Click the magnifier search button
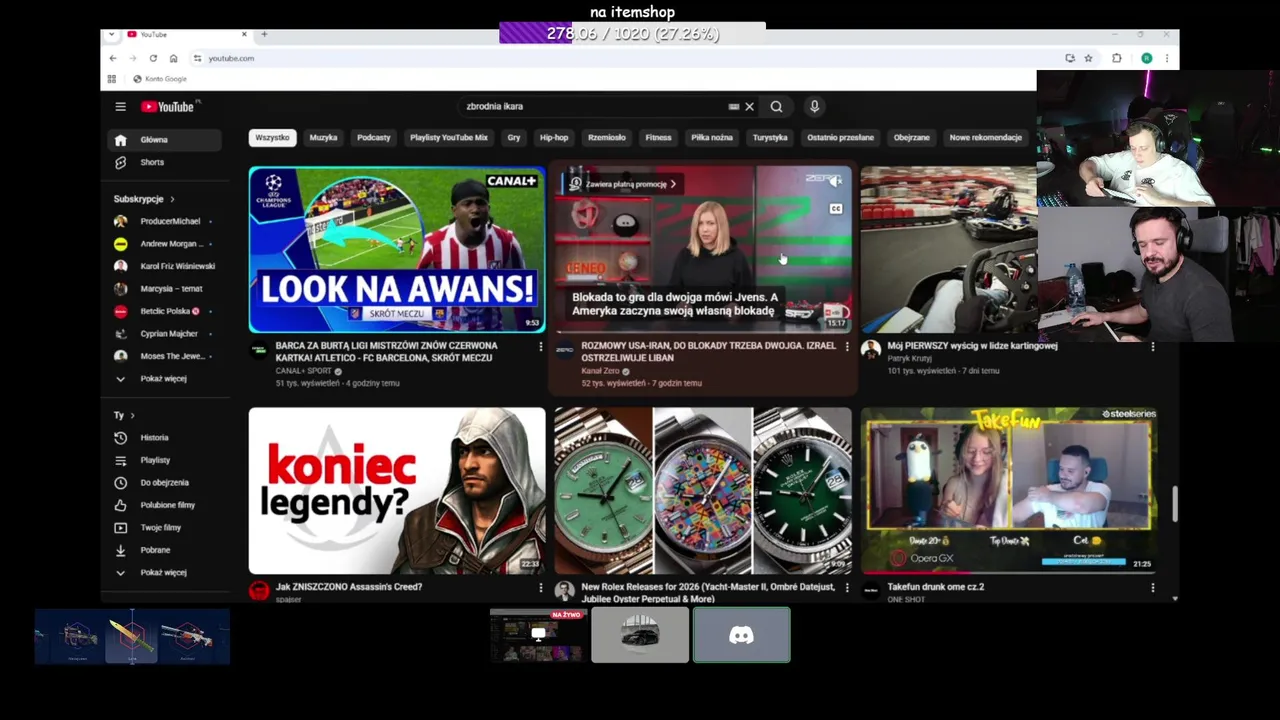 coord(776,106)
